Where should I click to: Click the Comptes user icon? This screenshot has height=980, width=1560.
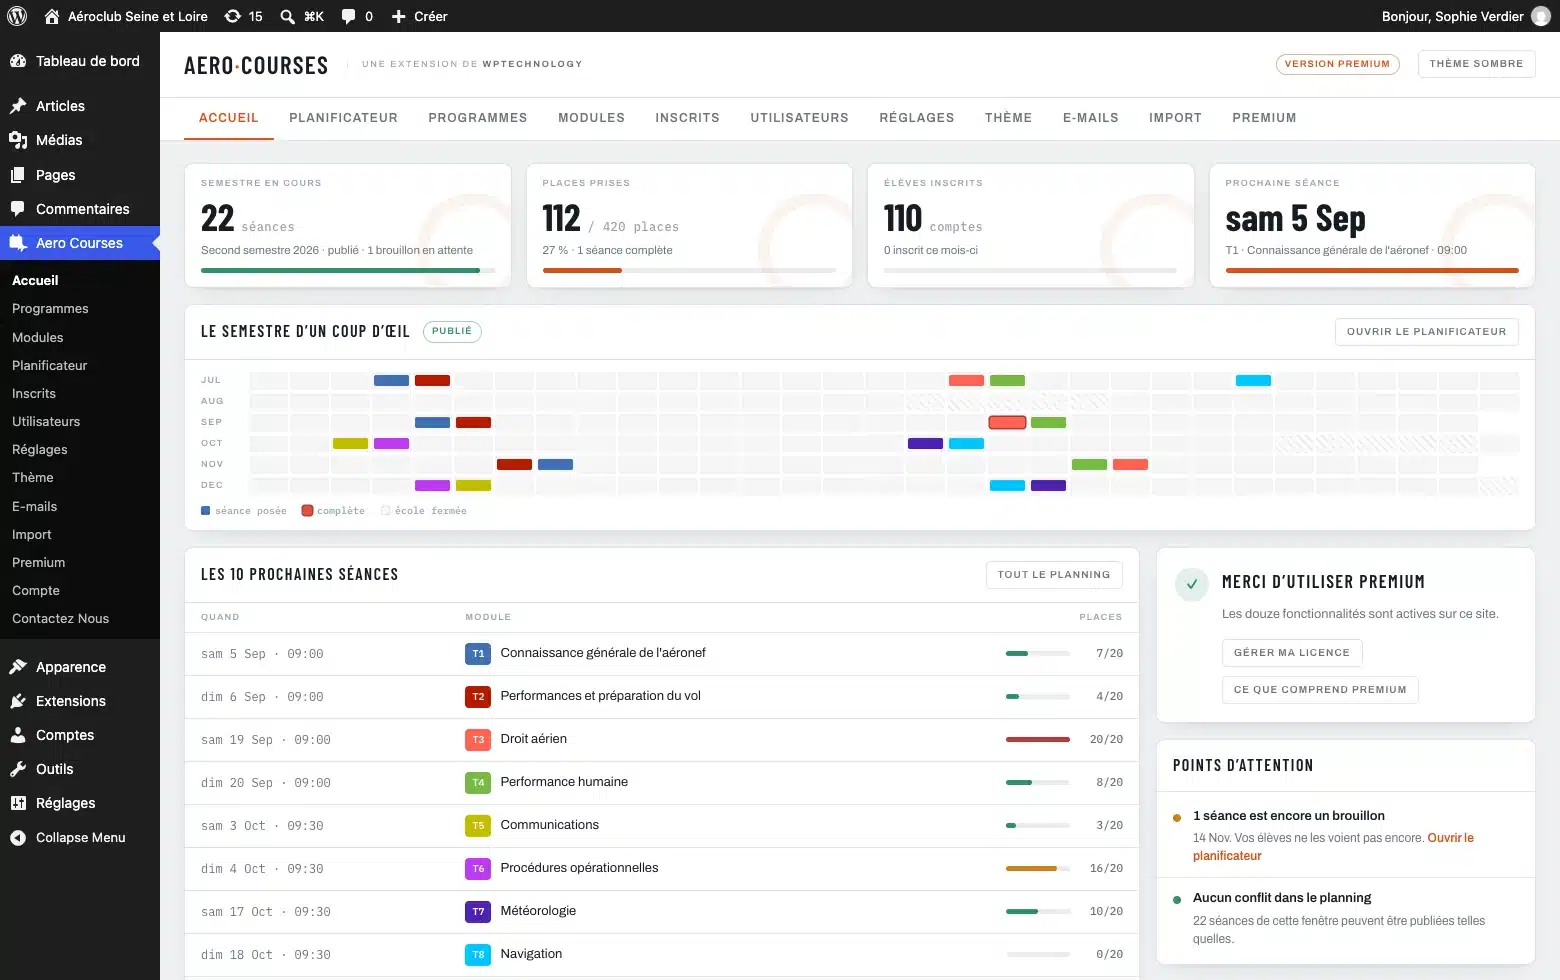18,735
